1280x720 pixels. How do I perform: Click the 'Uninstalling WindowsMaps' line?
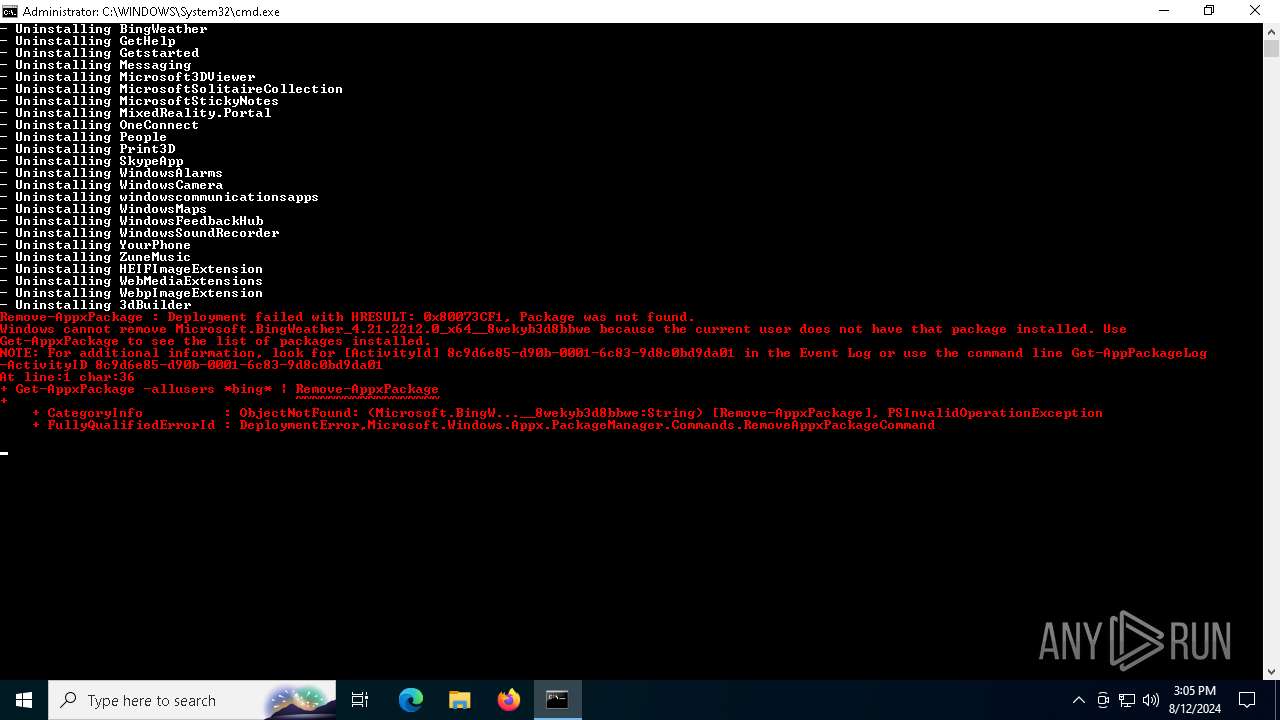104,209
